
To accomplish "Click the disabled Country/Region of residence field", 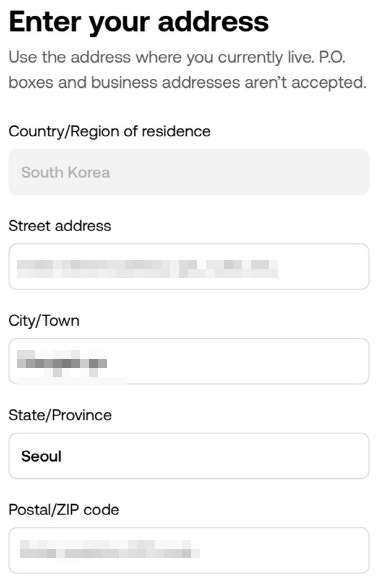I will click(189, 172).
